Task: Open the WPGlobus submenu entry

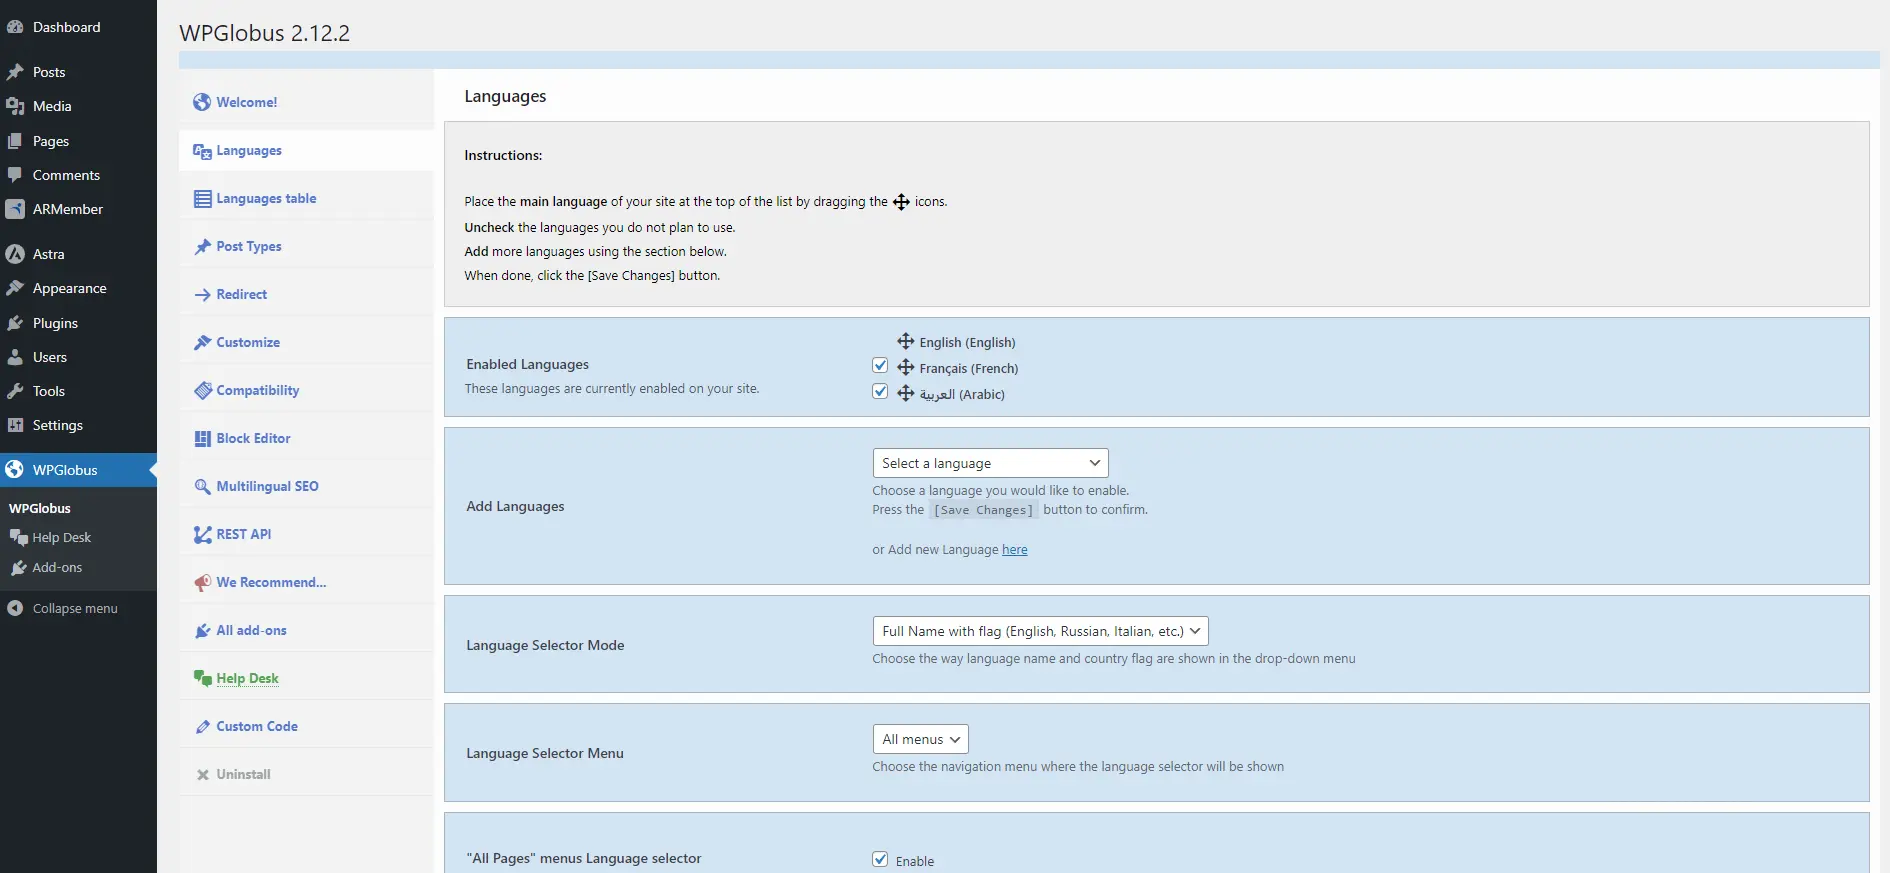Action: 40,508
